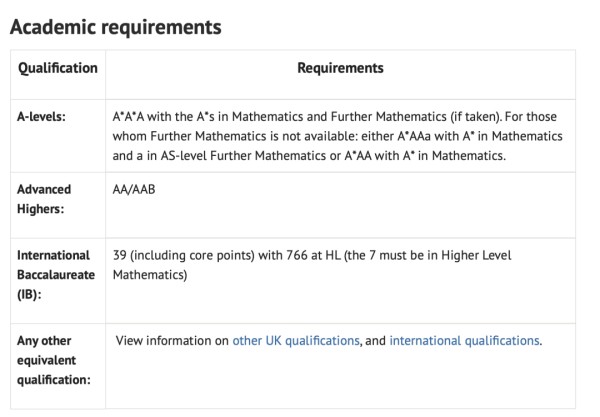Click the whom Further Mathematics is not available line
The image size is (600, 417).
click(x=338, y=136)
